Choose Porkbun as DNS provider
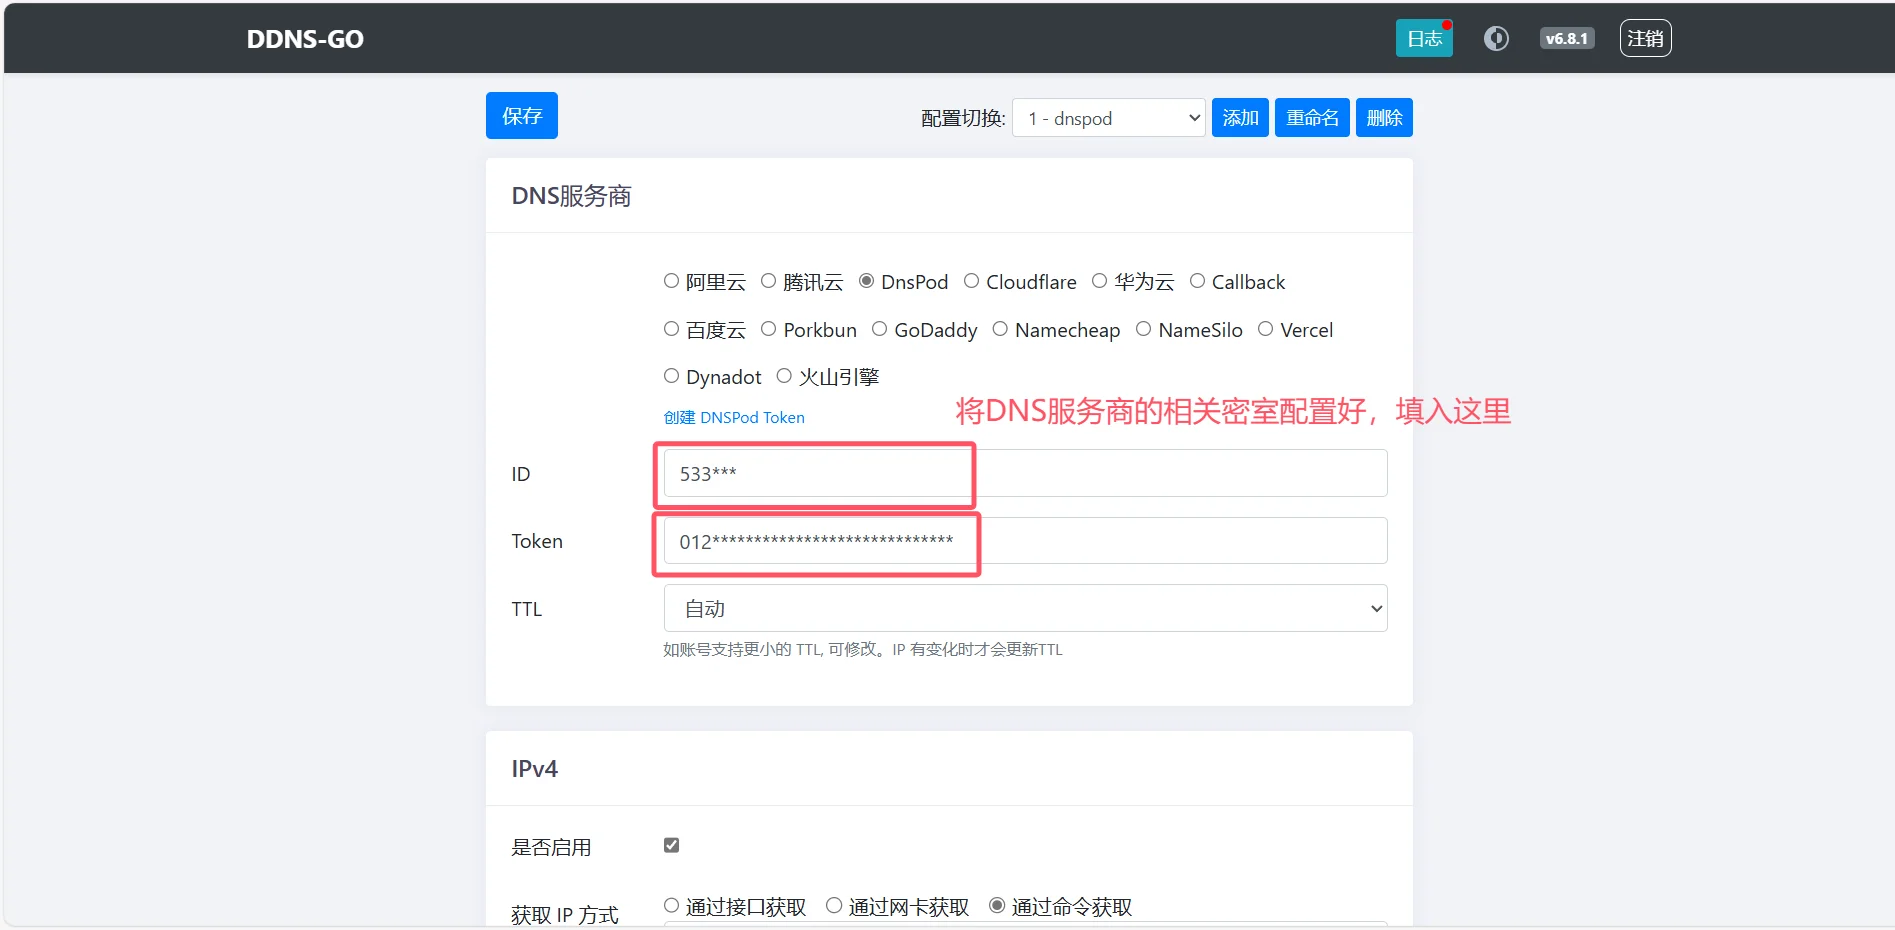1895x930 pixels. click(768, 329)
